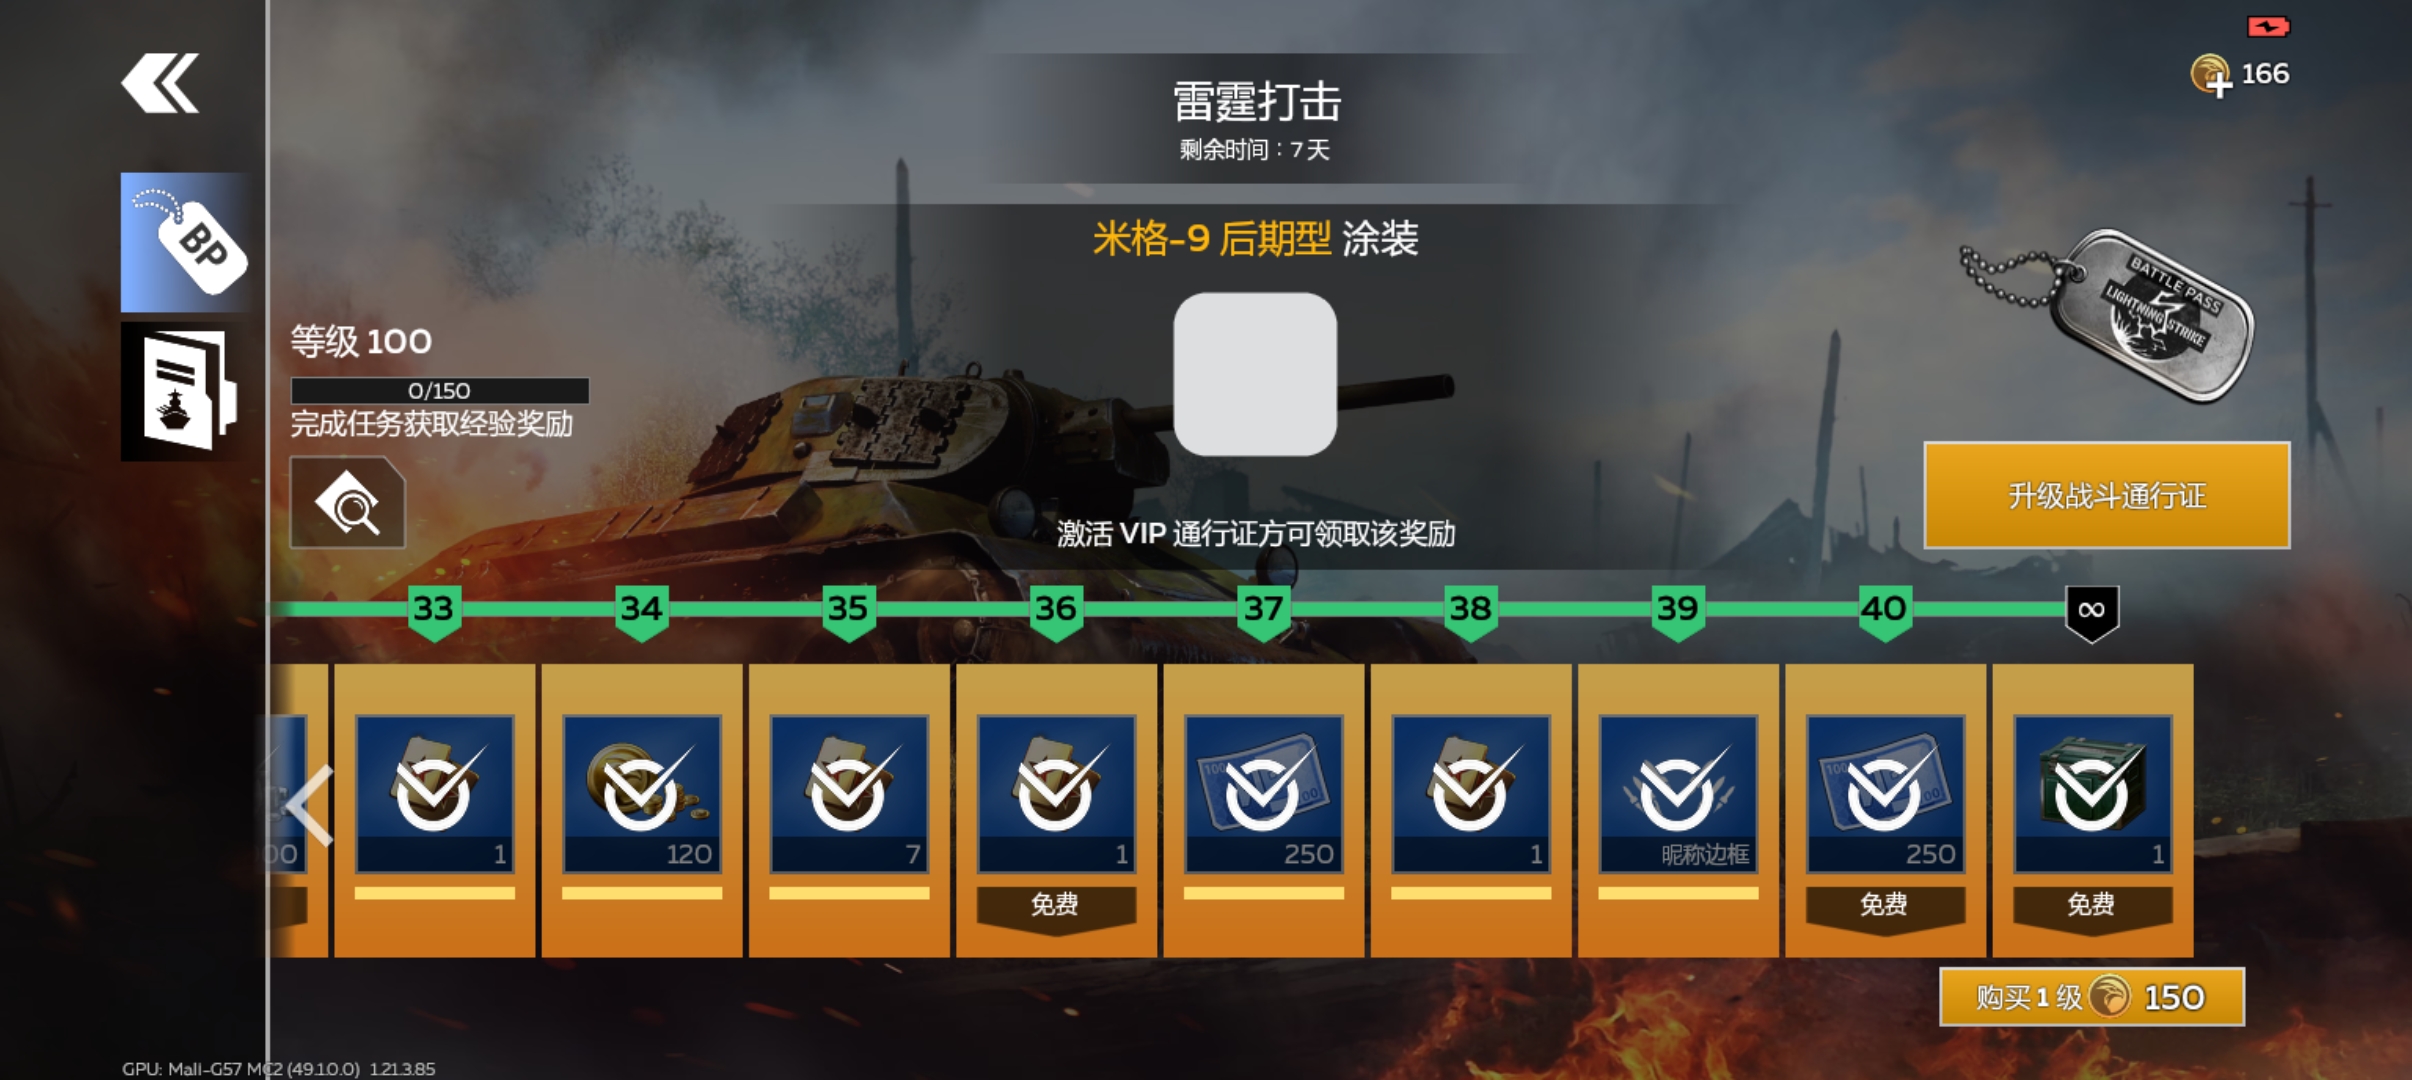Show earlier rewards with the left arrow
This screenshot has width=2412, height=1080.
(x=309, y=805)
